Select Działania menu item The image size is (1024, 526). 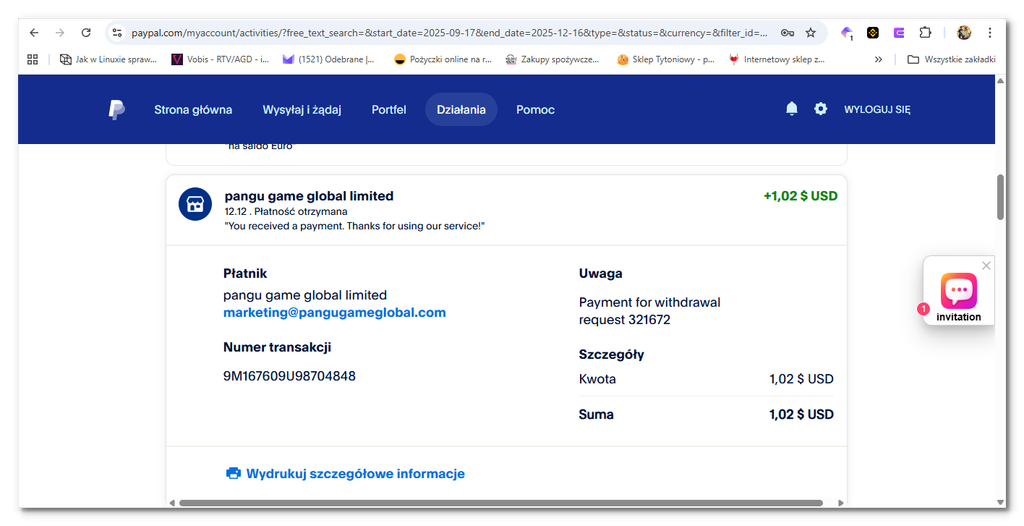[461, 110]
